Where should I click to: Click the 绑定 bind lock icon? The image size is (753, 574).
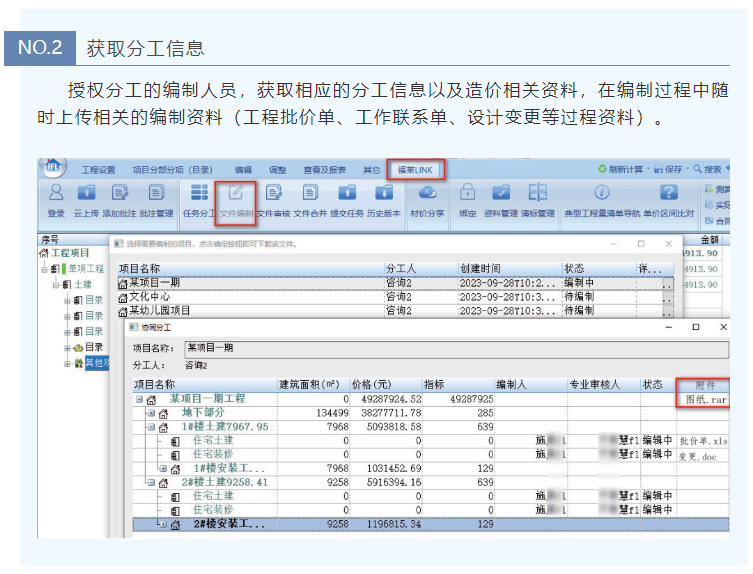pos(467,192)
